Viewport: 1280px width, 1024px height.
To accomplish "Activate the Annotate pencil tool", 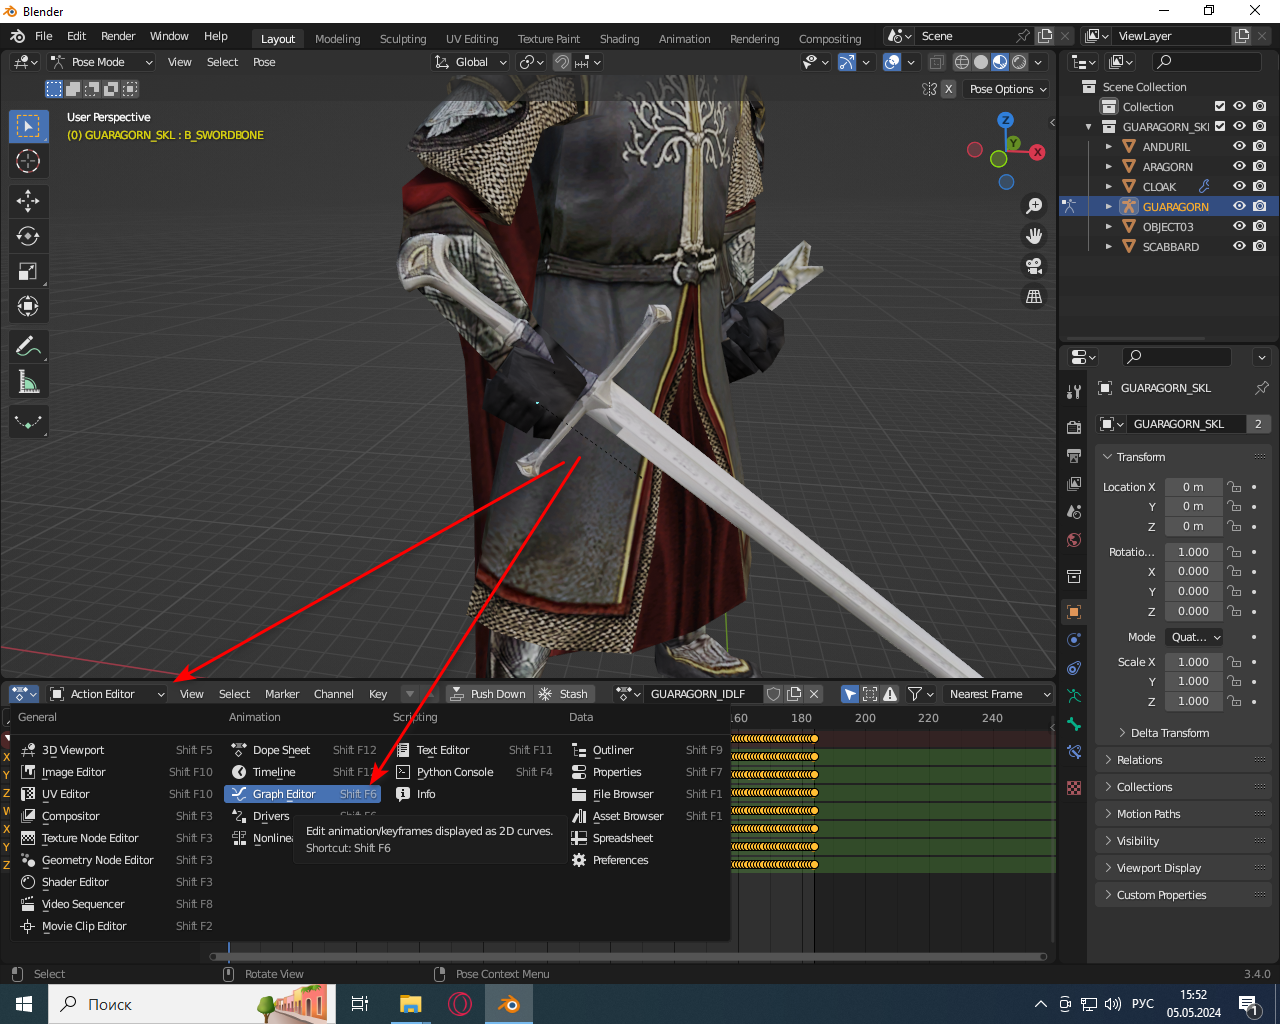I will [x=28, y=347].
